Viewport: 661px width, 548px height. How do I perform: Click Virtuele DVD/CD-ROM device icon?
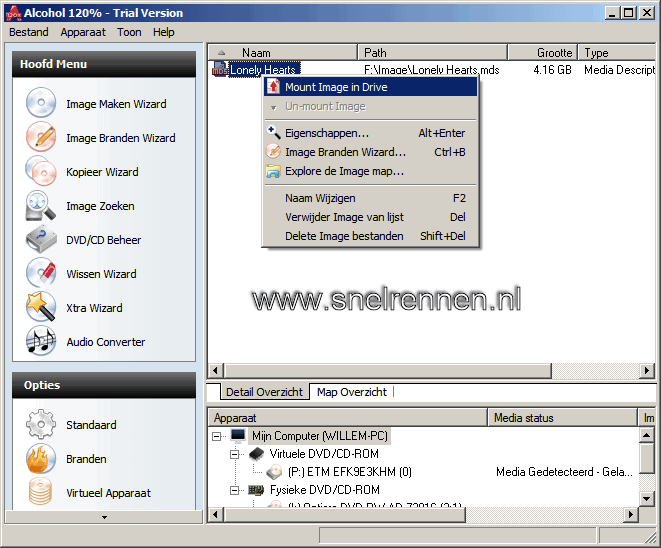(256, 454)
